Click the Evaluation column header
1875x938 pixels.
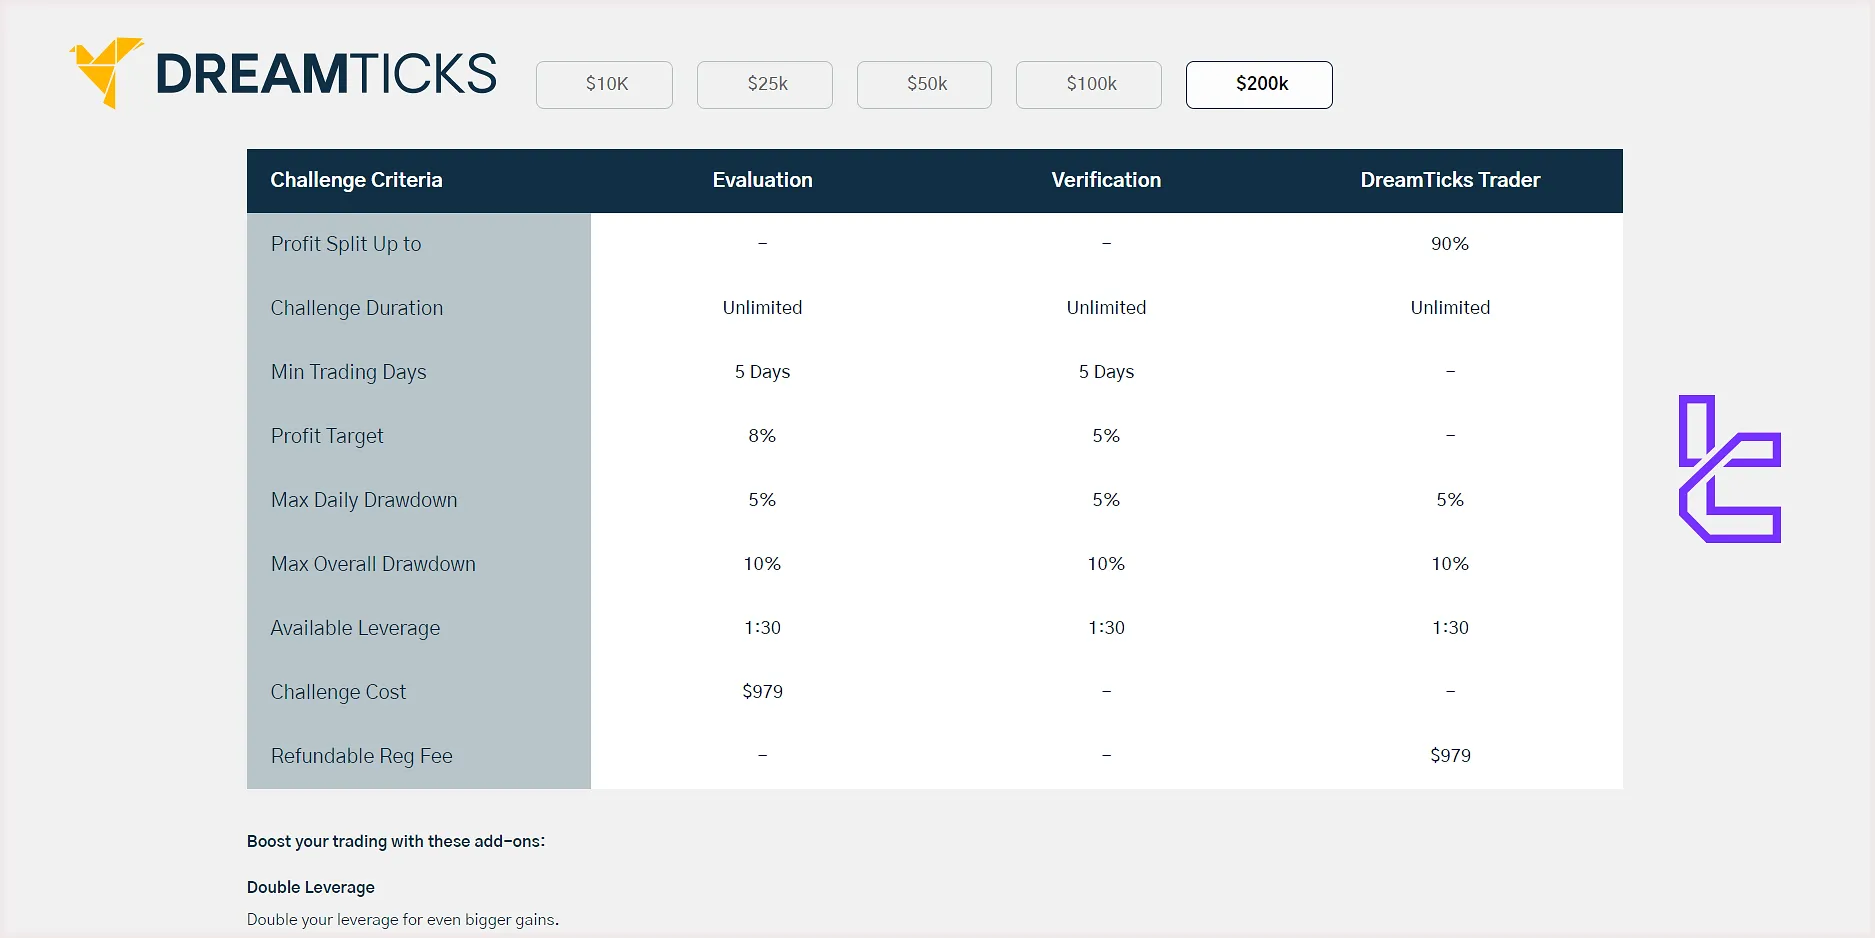[762, 180]
